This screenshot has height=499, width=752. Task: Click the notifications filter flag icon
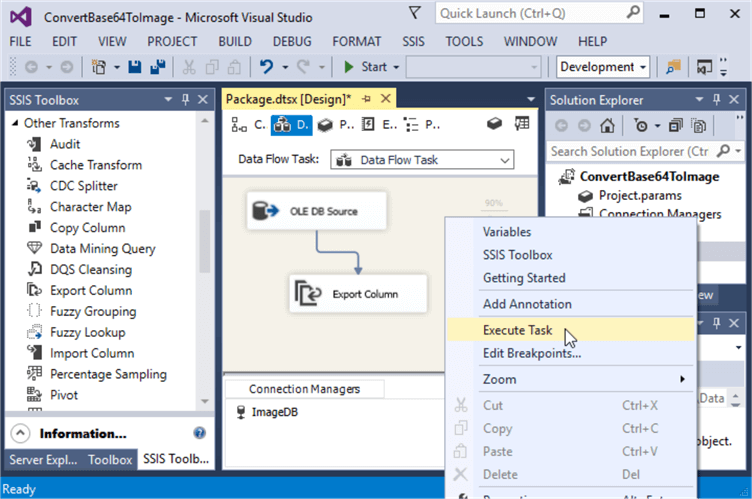coord(415,12)
